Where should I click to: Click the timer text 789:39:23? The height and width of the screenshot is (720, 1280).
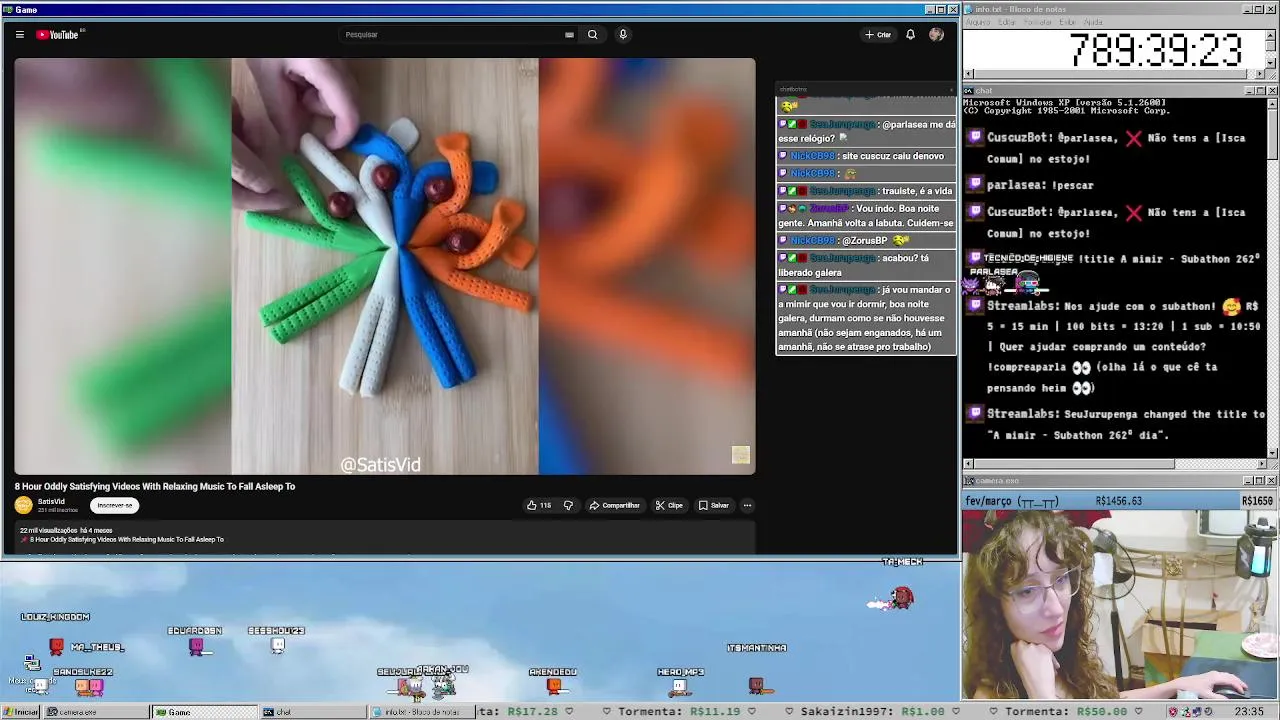click(1156, 50)
